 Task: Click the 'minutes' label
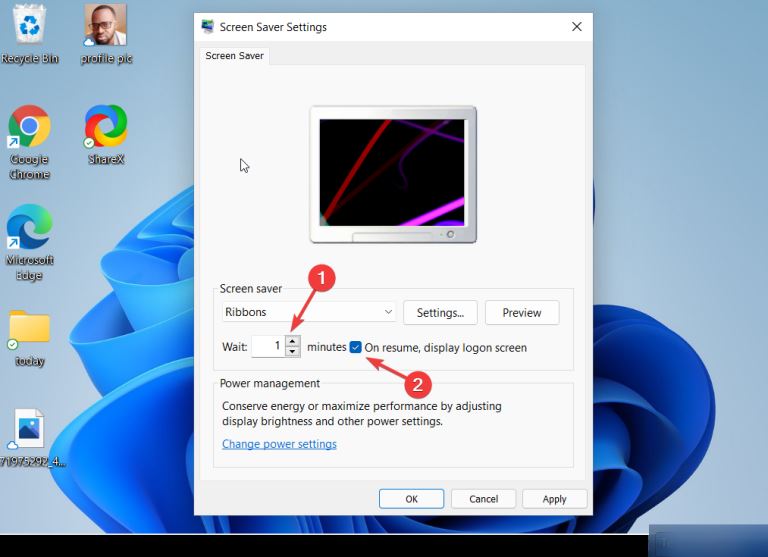tap(326, 347)
